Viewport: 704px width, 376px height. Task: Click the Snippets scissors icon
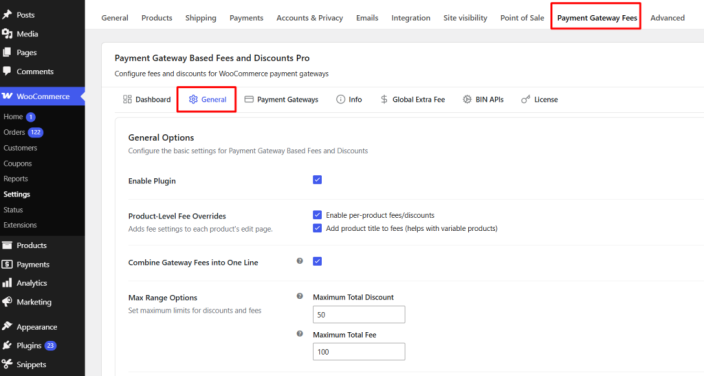click(7, 364)
